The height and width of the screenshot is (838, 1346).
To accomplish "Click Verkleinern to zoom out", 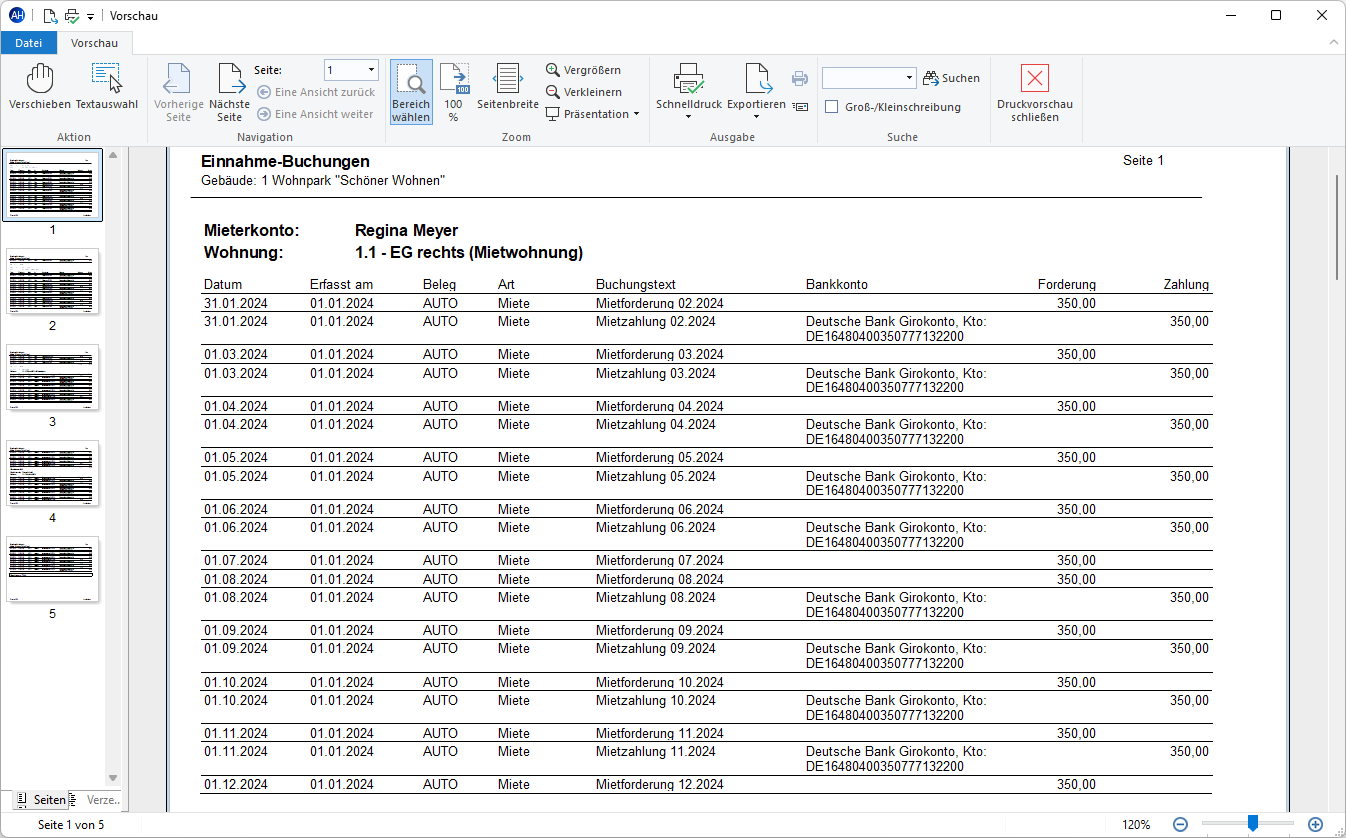I will (583, 92).
